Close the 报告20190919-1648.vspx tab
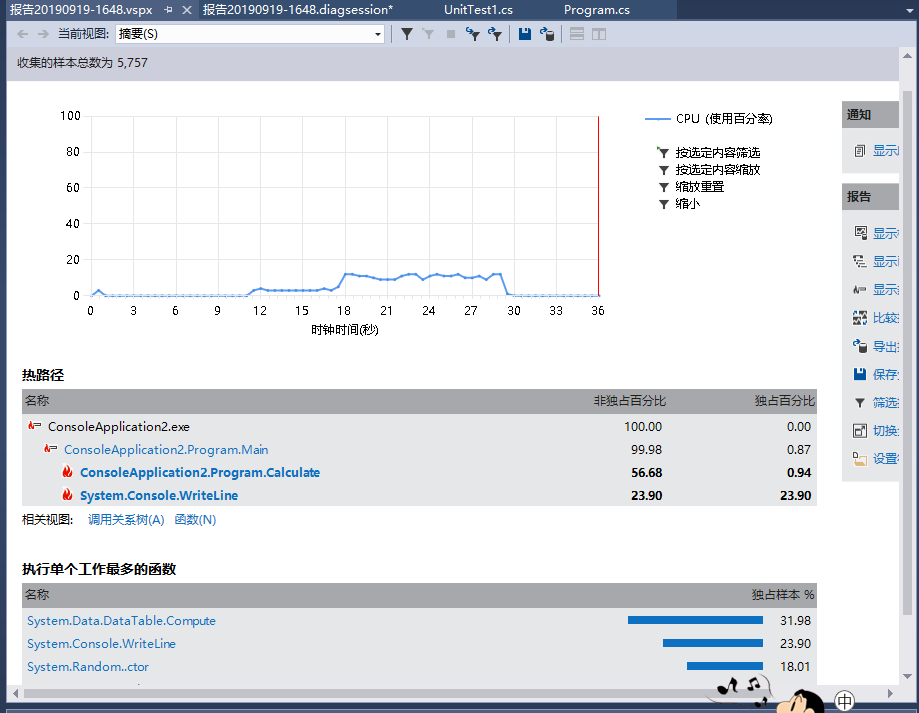The image size is (919, 713). click(x=187, y=10)
